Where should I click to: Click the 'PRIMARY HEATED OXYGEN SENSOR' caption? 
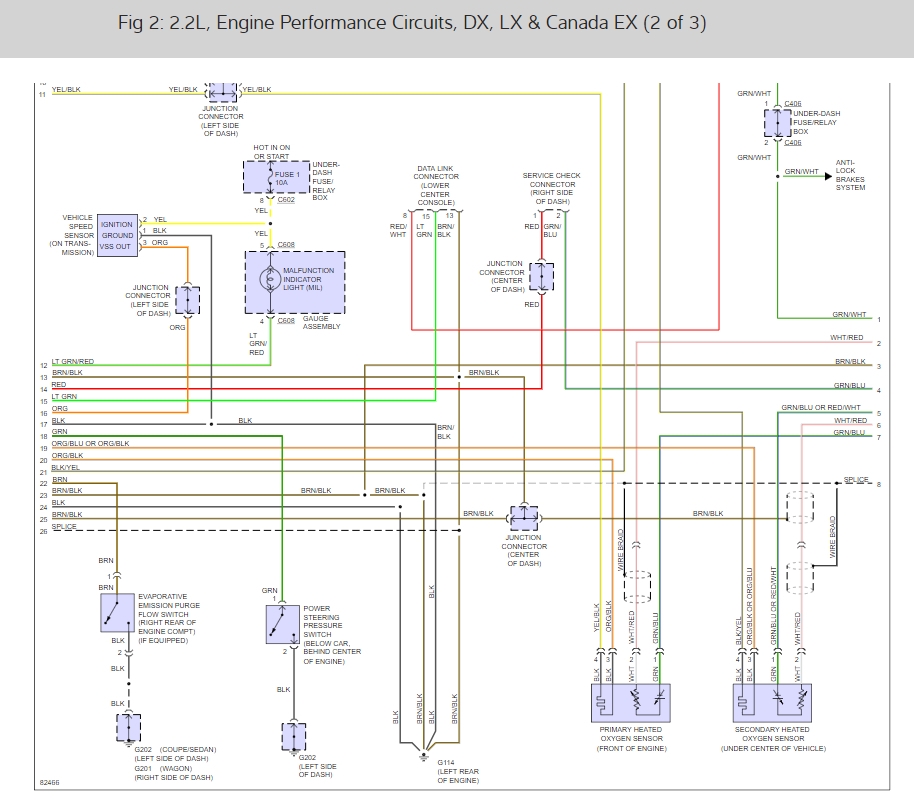[631, 738]
